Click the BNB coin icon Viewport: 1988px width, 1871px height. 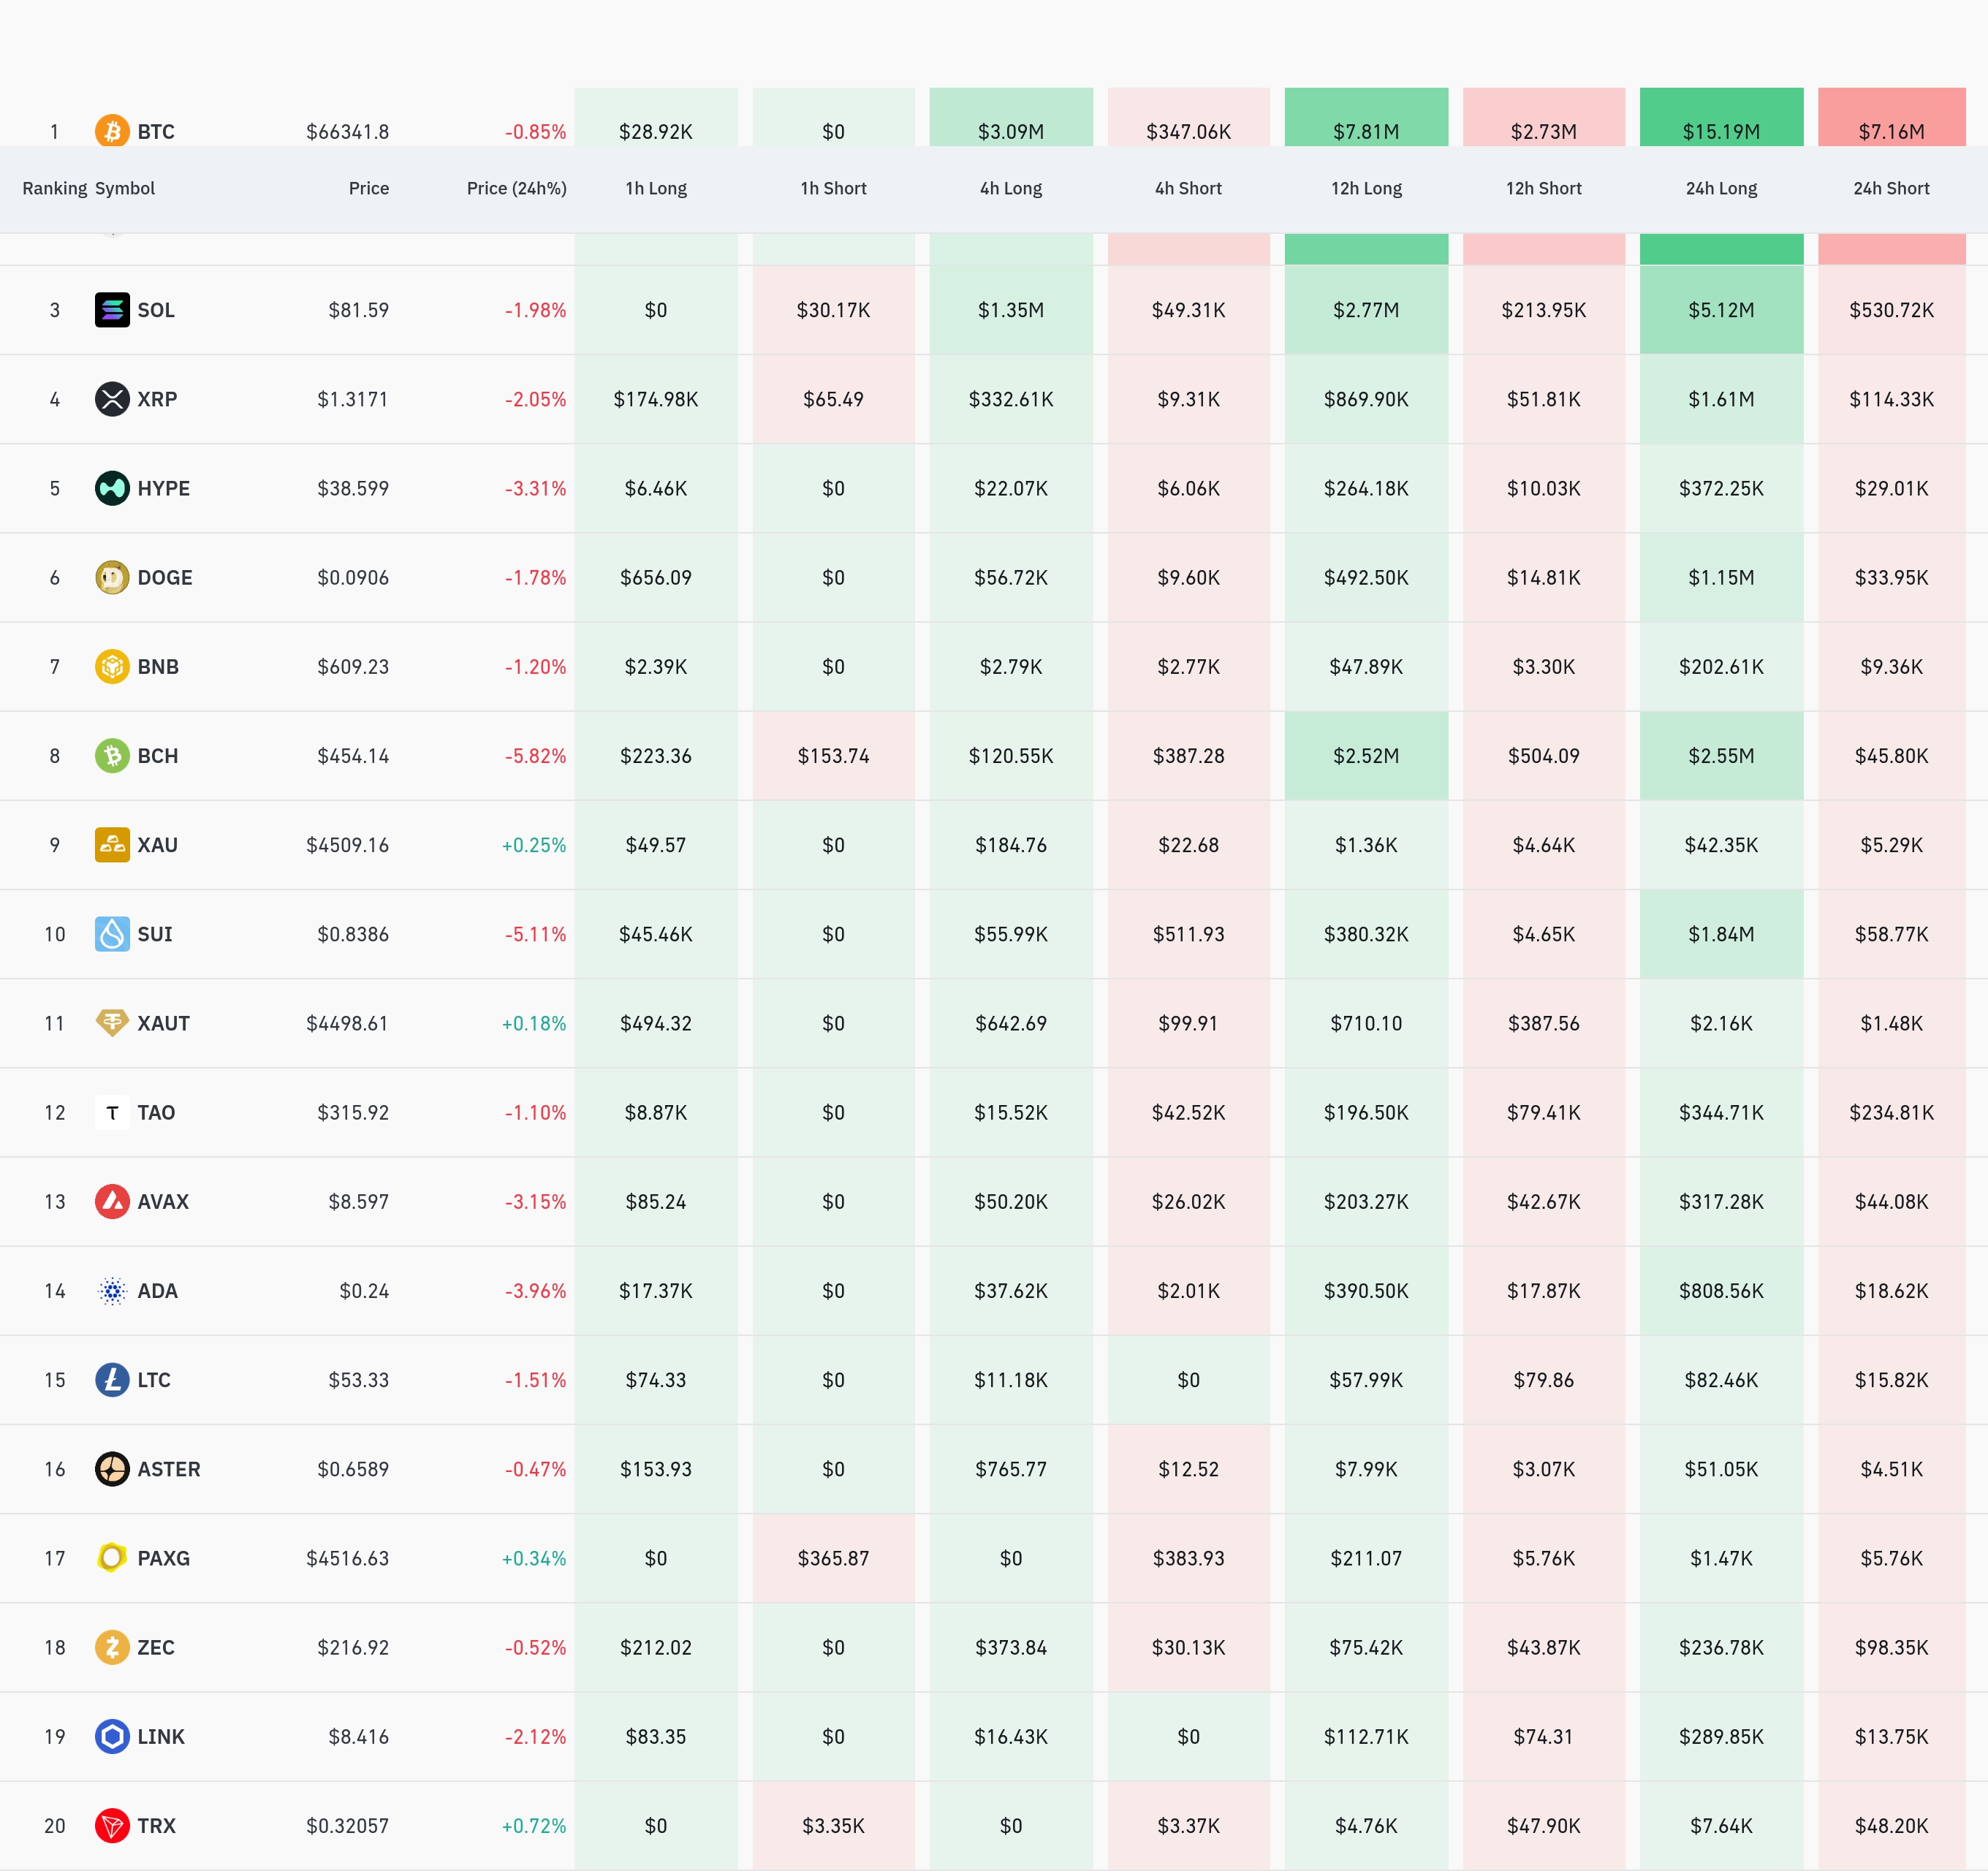coord(112,666)
